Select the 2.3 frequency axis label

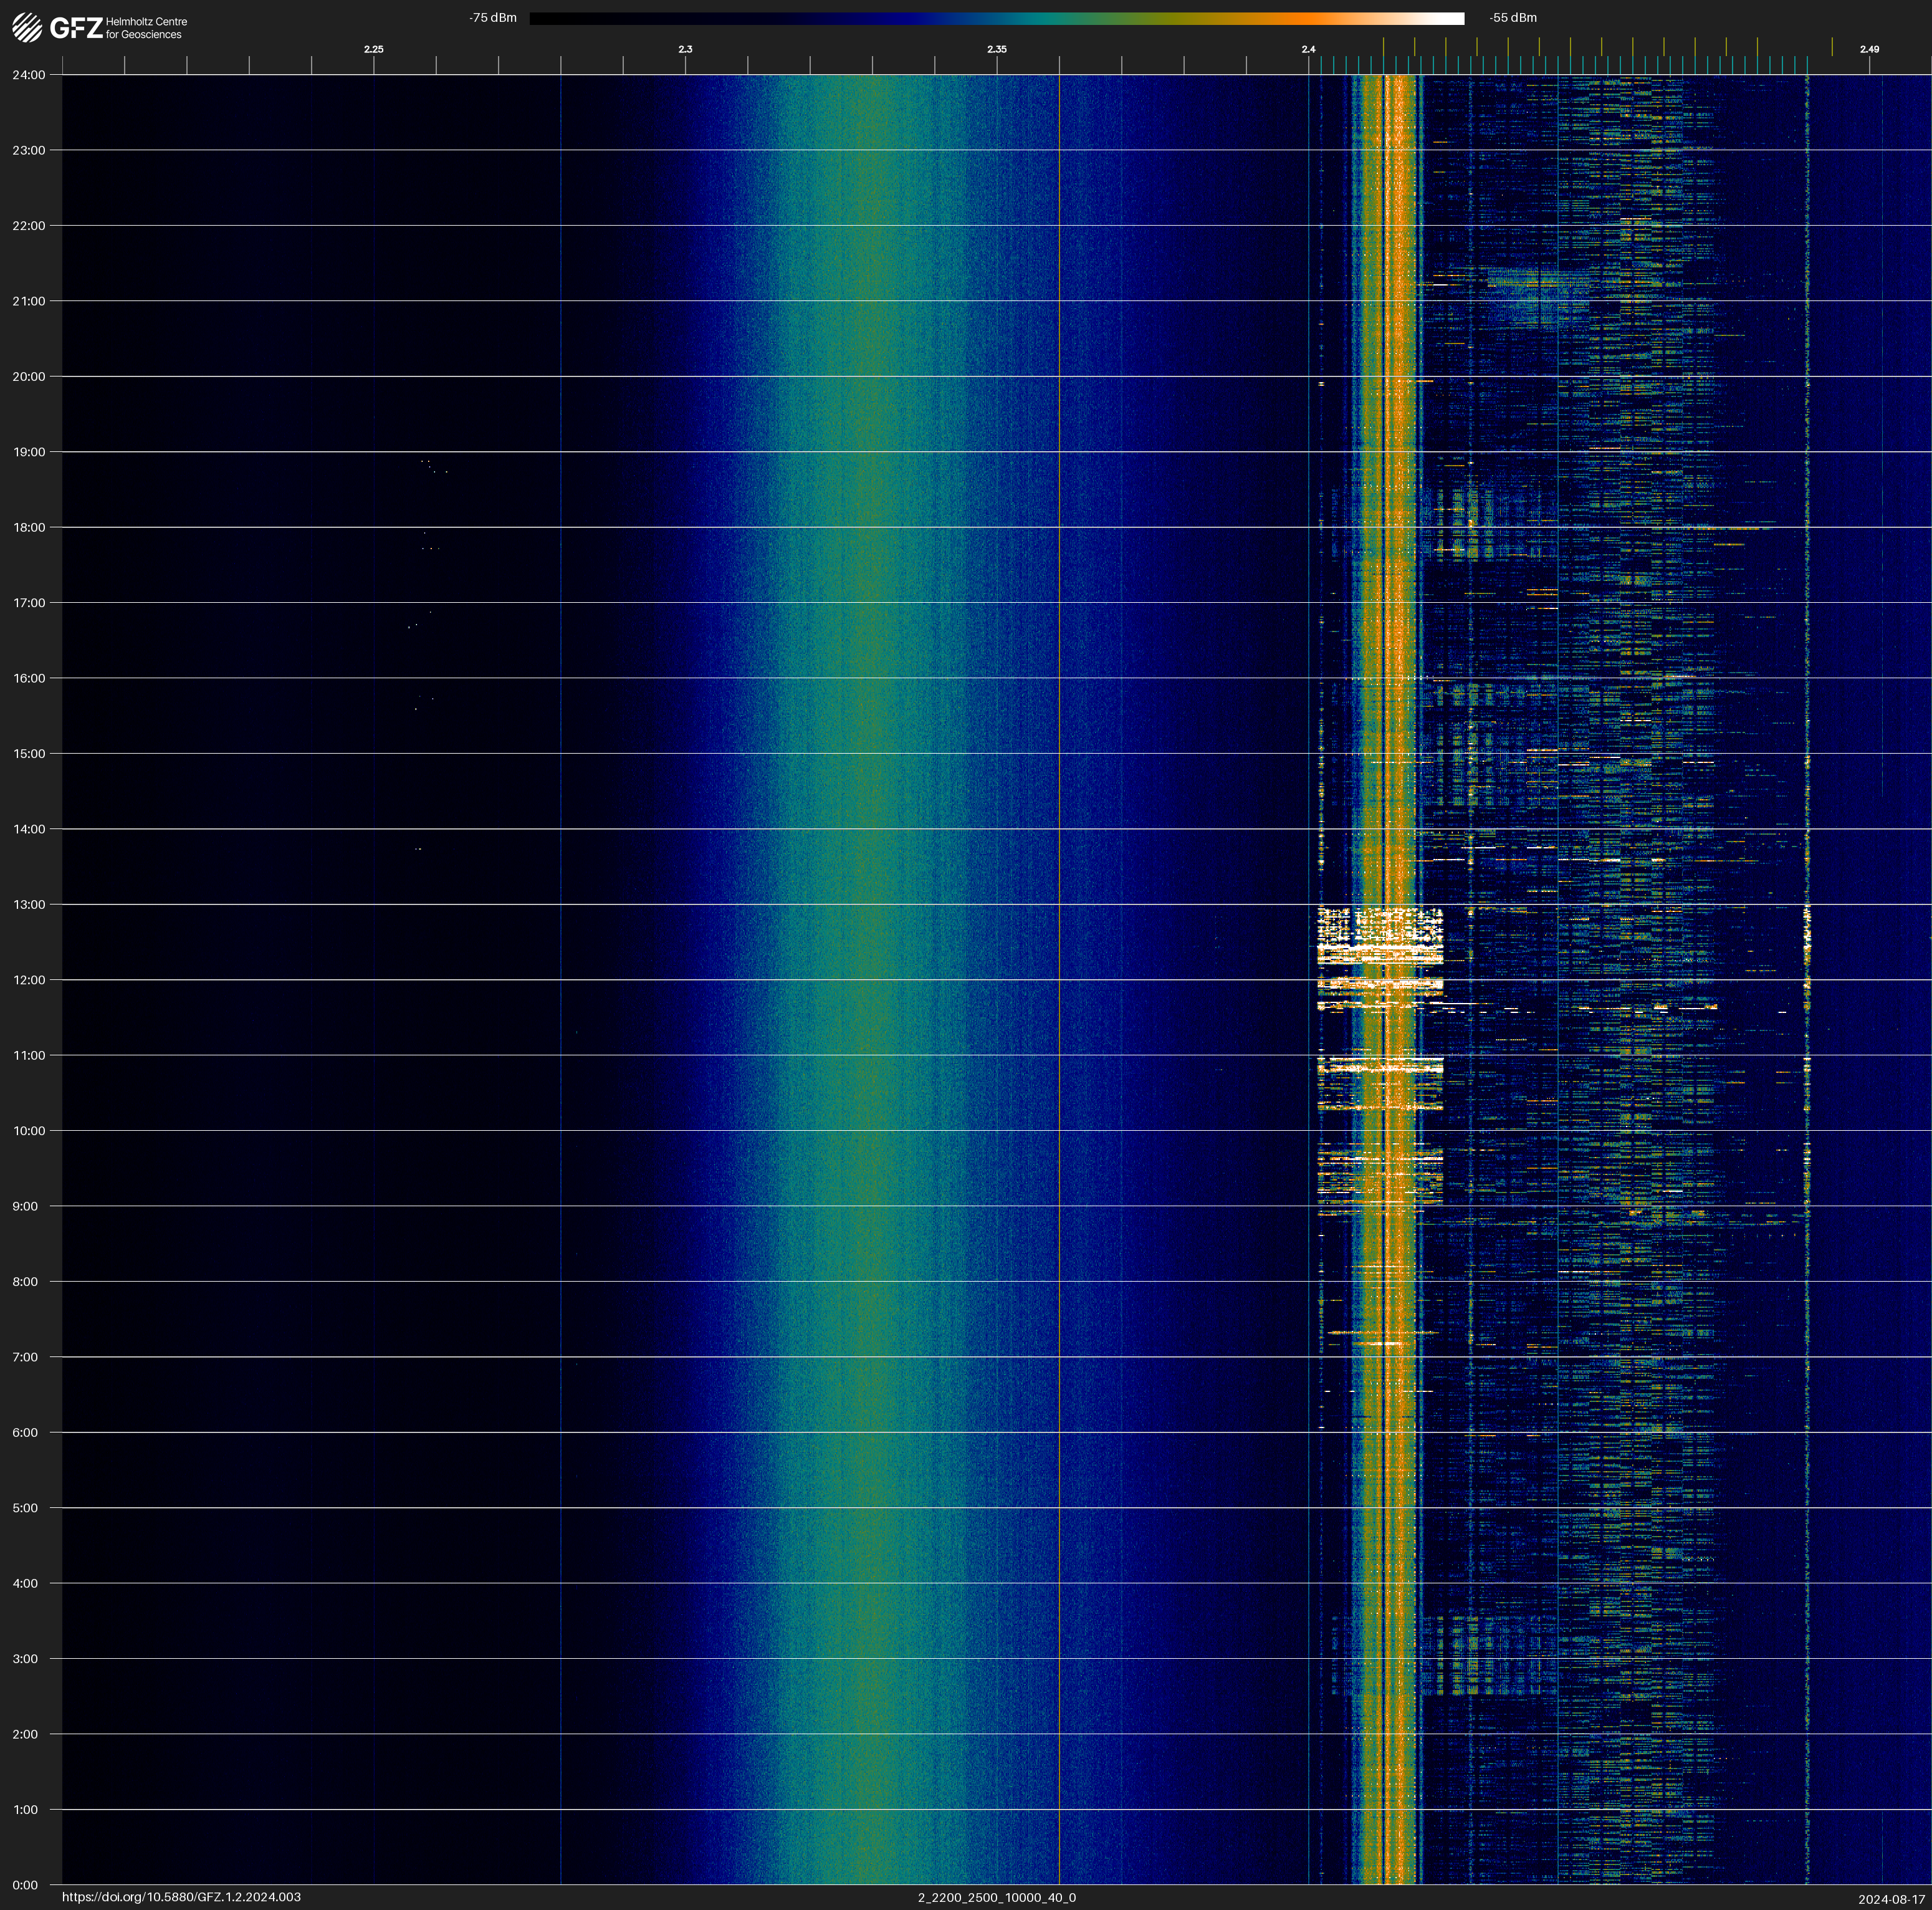[x=685, y=49]
